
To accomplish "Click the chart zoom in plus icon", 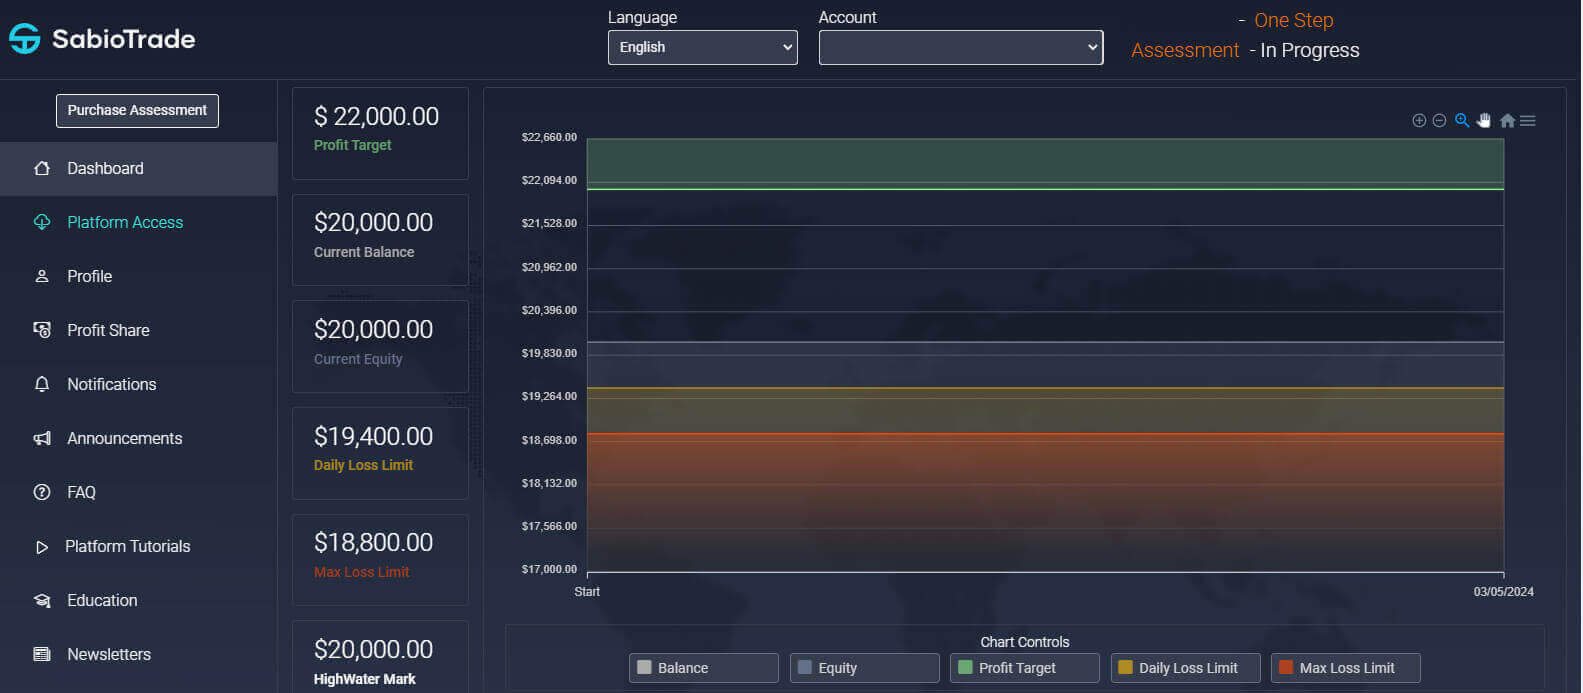I will click(x=1418, y=121).
